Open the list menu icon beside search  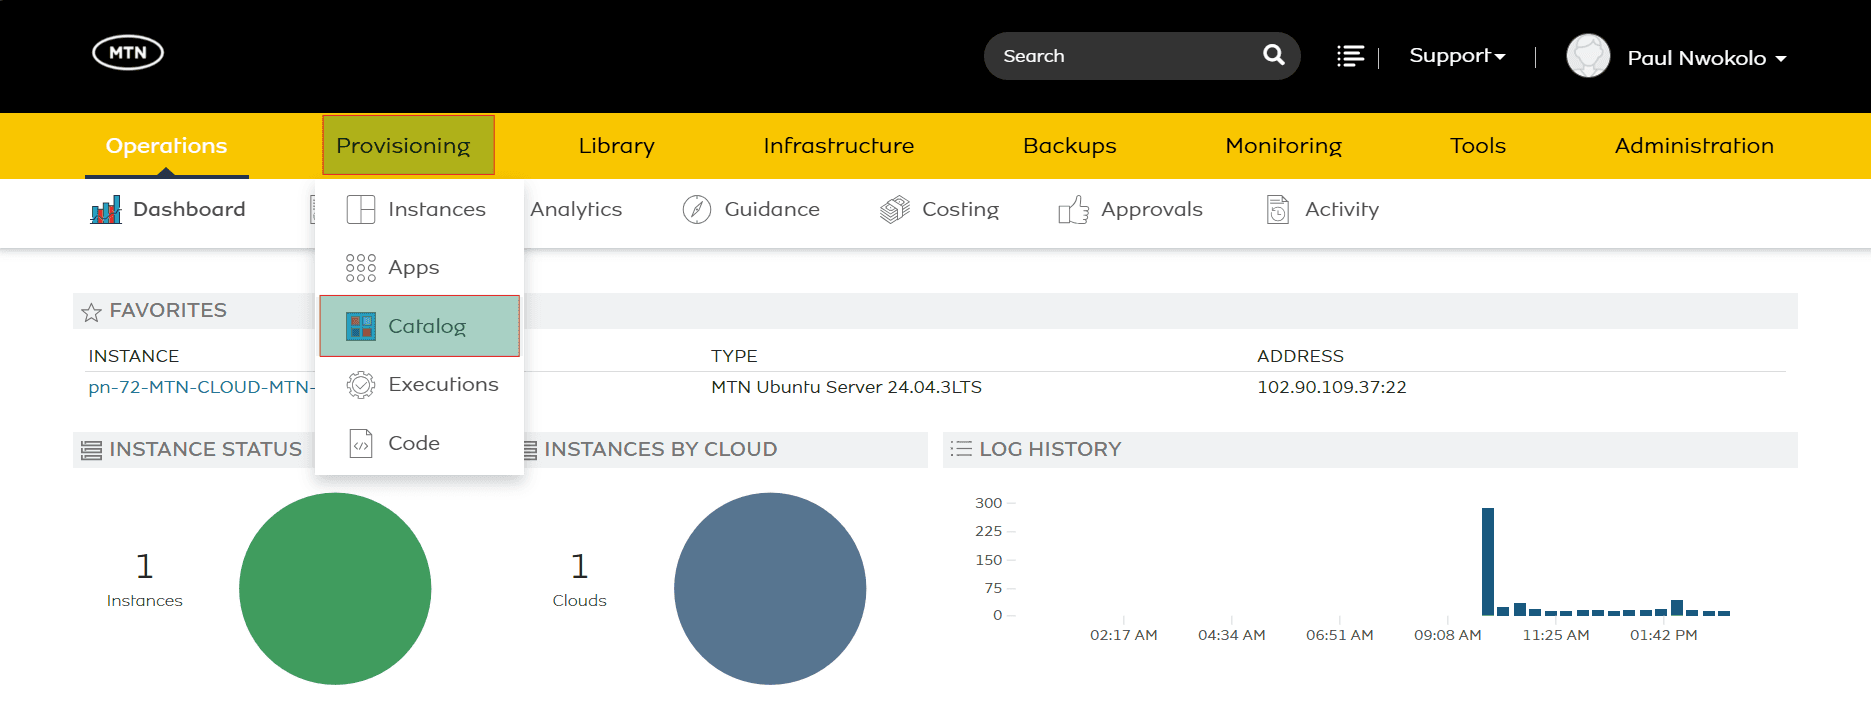coord(1350,56)
